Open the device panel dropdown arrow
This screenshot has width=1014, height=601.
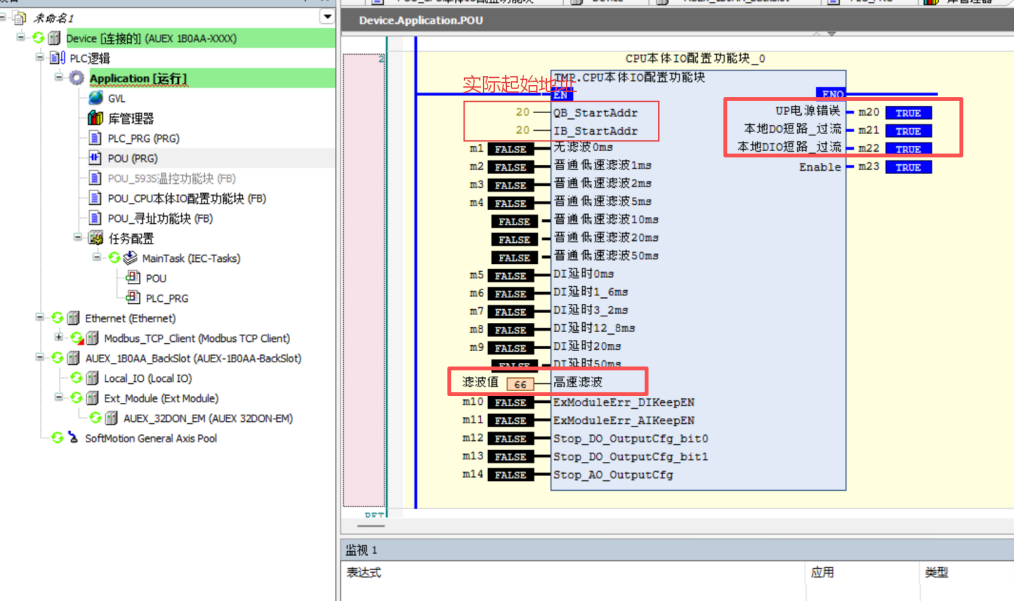coord(327,17)
